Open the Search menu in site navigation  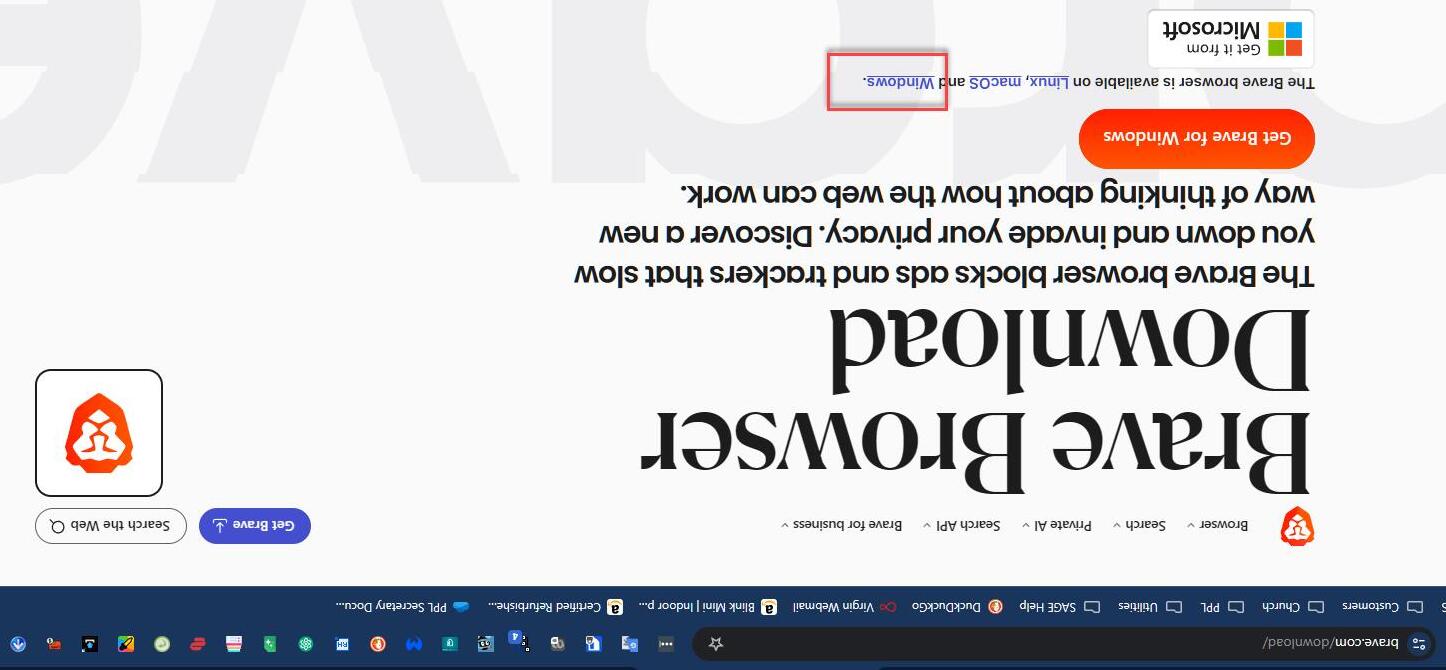(x=1139, y=524)
